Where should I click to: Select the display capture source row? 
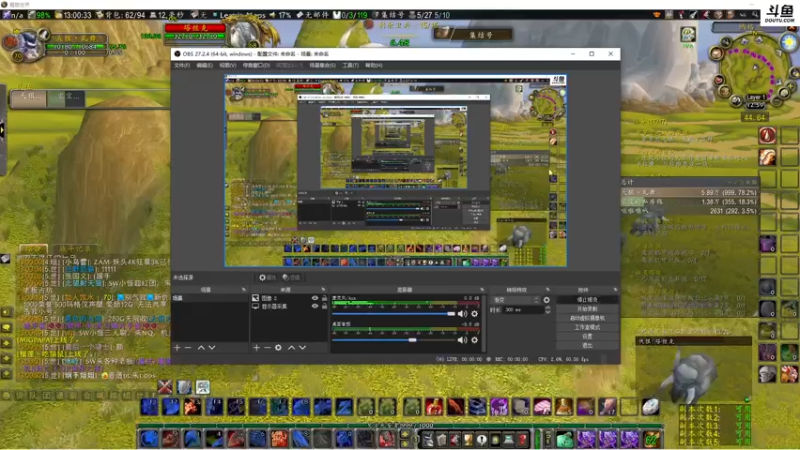[289, 306]
